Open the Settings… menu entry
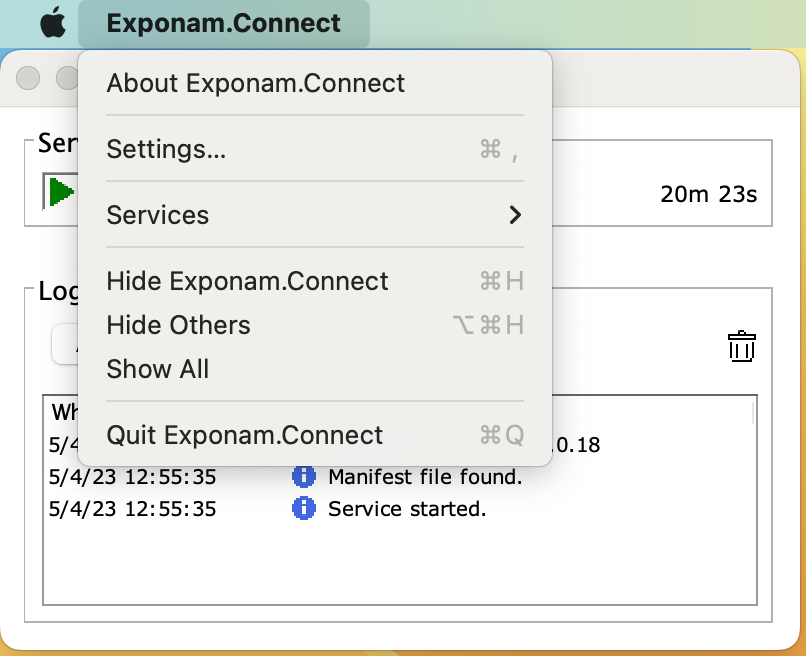806x656 pixels. coord(166,149)
